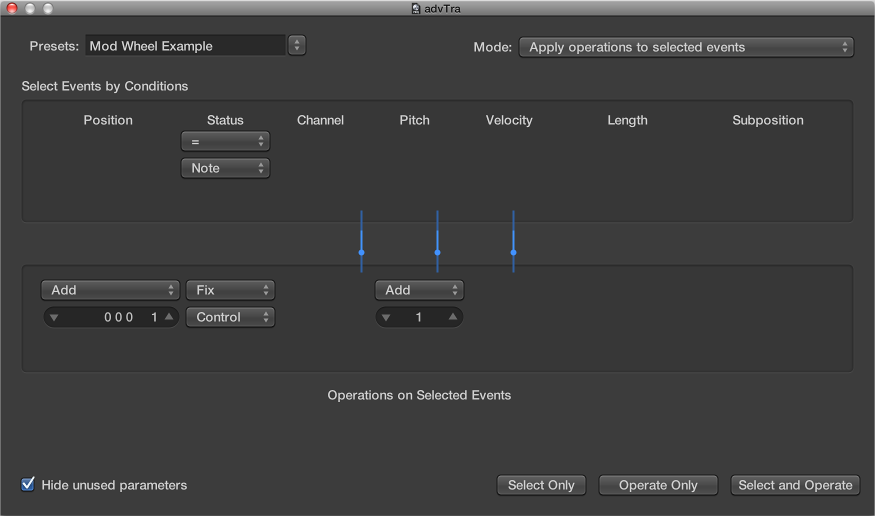Screen dimensions: 876x516
Task: Toggle Hide unused parameters checkbox
Action: 28,485
